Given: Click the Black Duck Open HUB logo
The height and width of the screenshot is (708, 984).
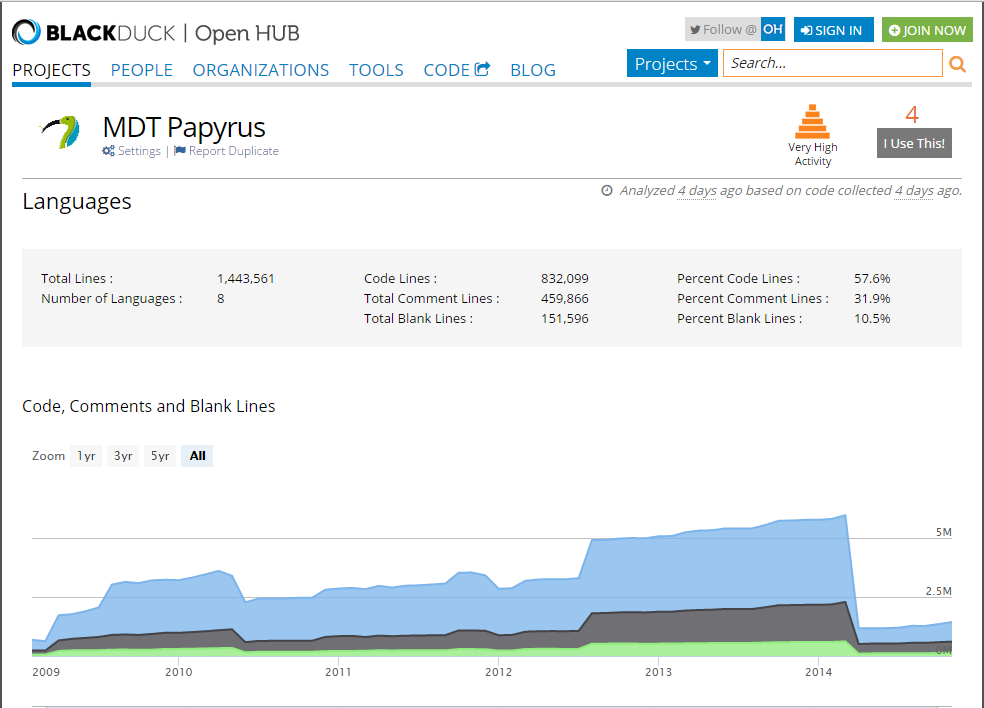Looking at the screenshot, I should tap(156, 33).
